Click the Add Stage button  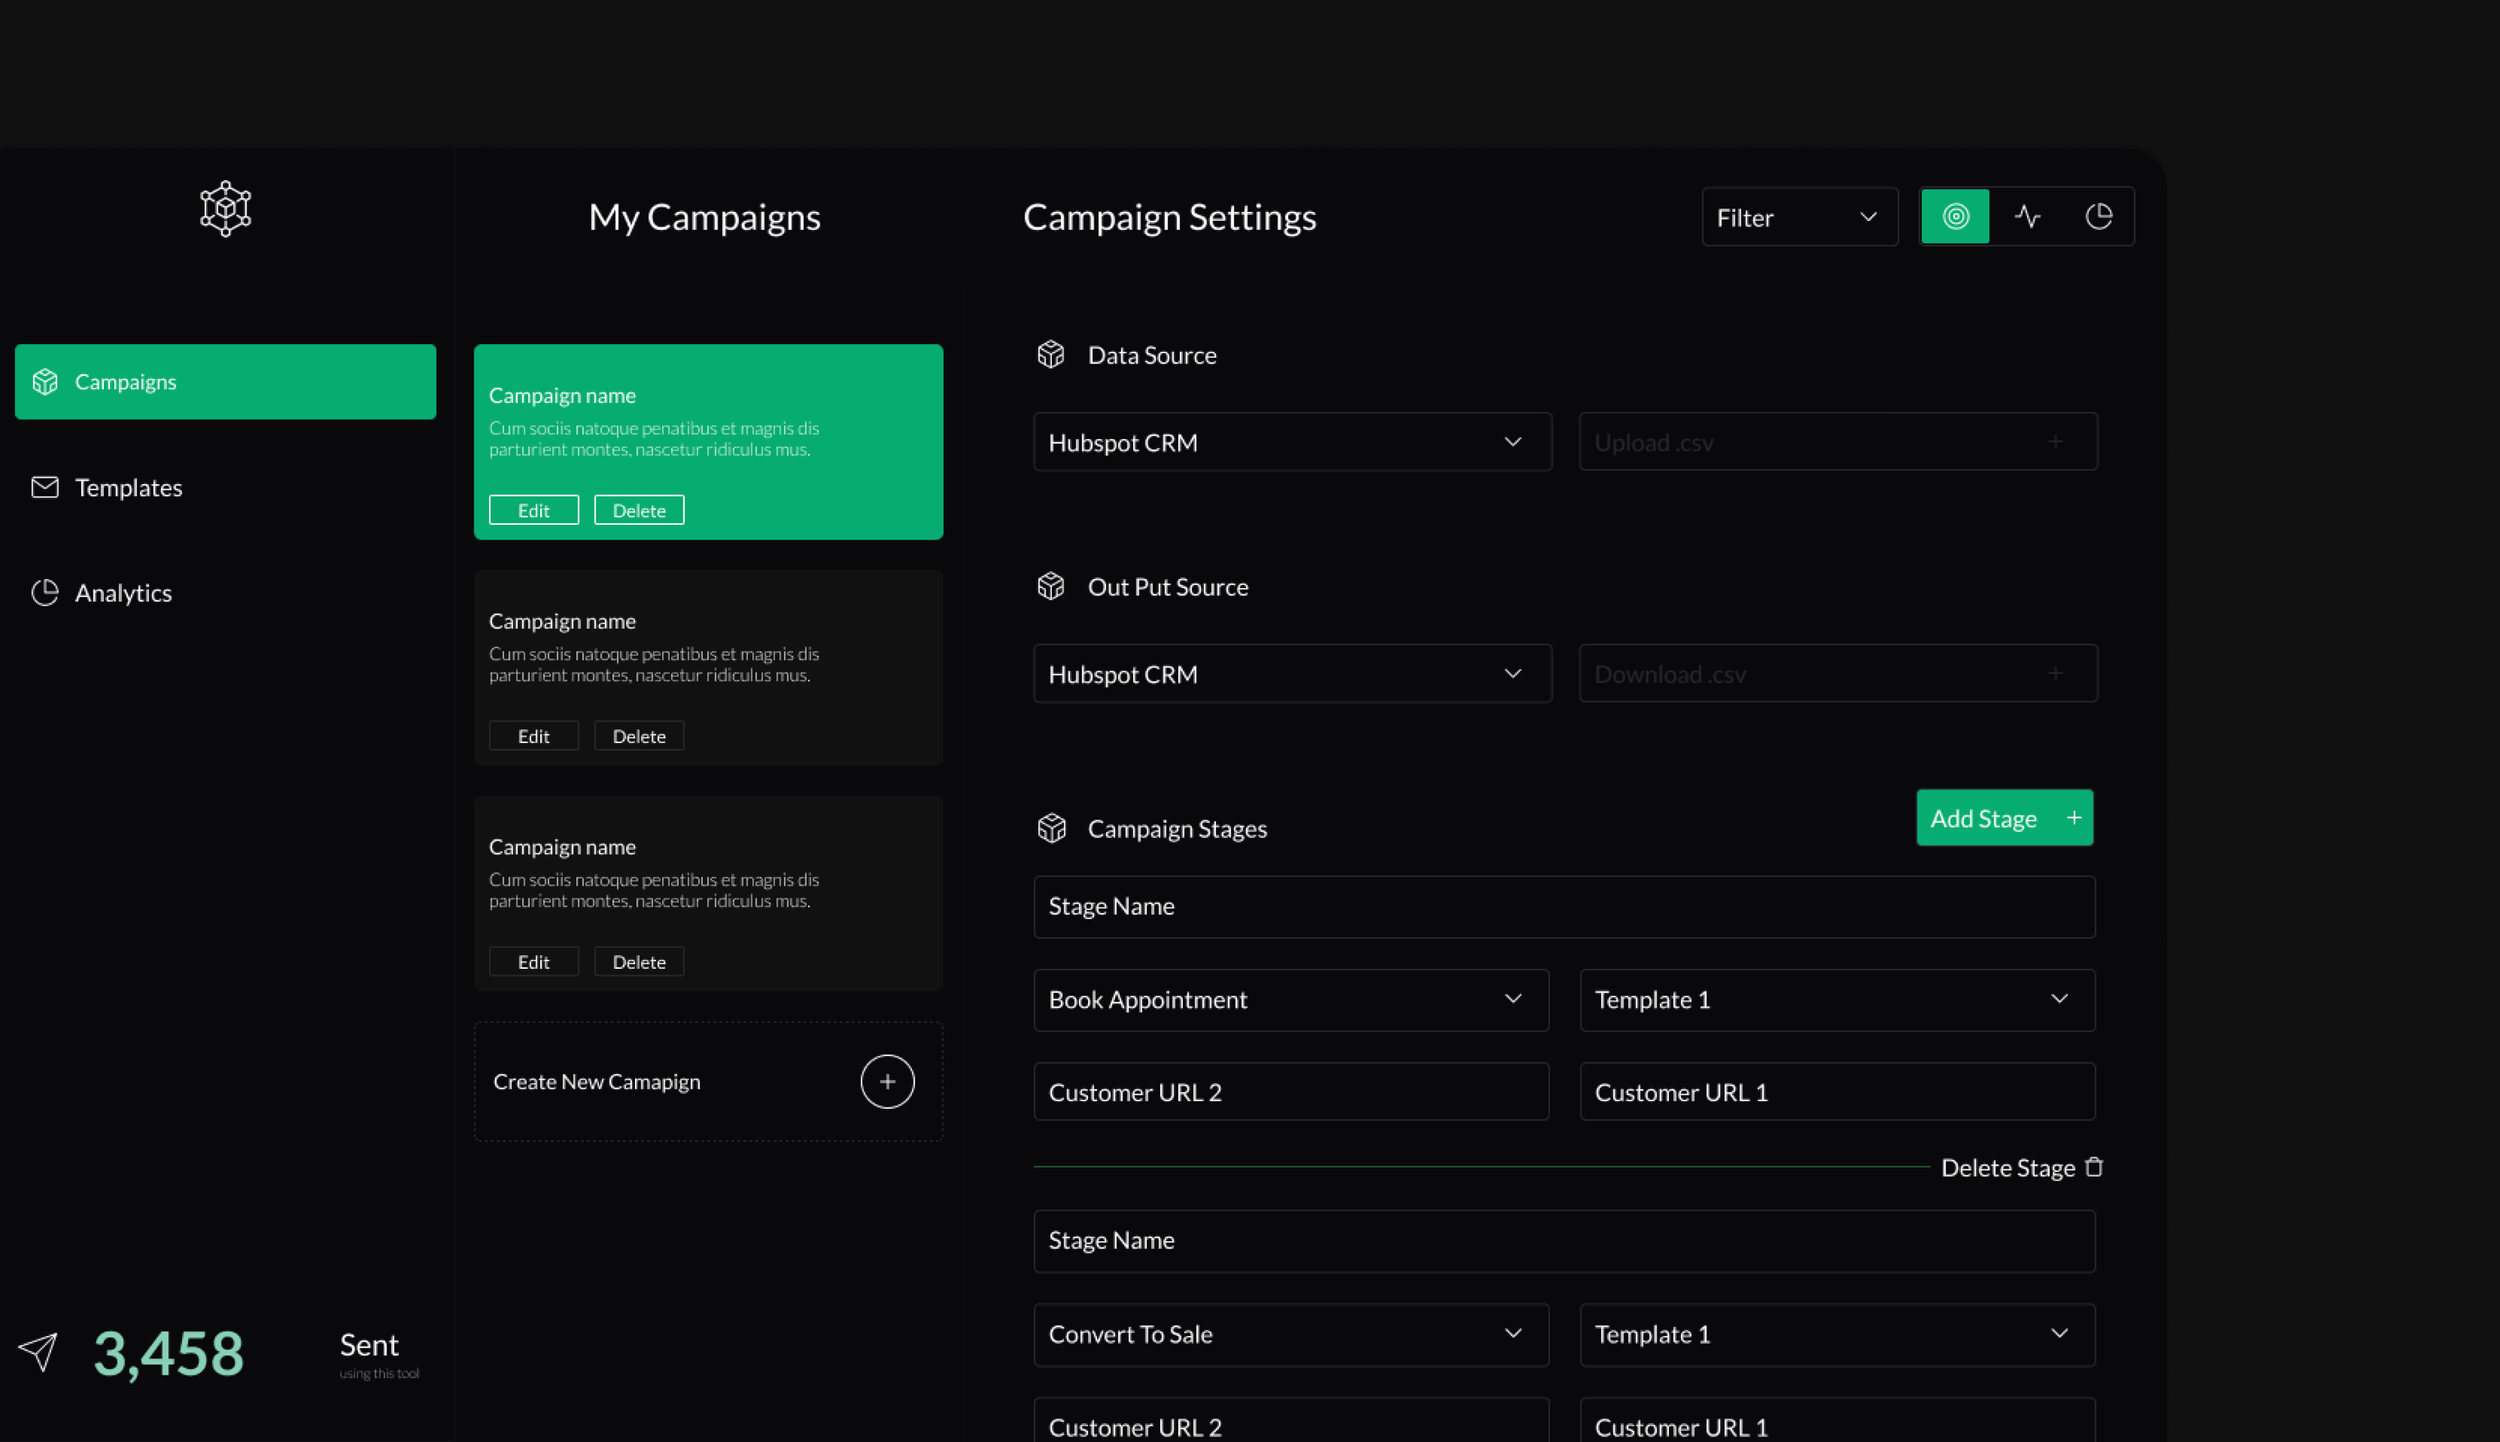click(2003, 817)
